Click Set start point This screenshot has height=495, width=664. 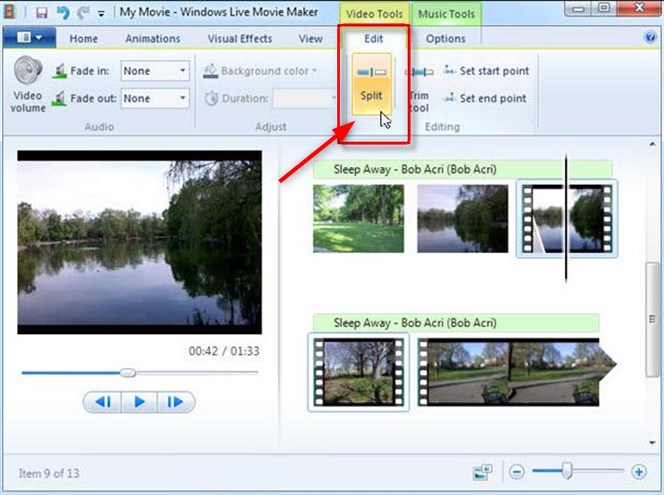click(x=486, y=71)
